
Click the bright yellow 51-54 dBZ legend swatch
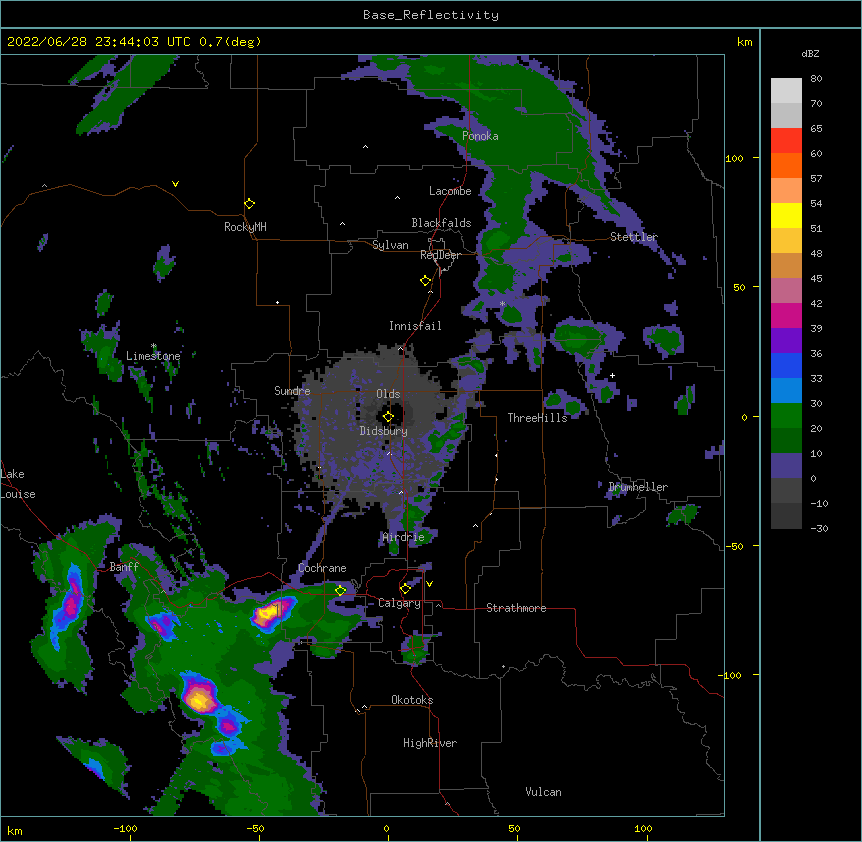786,216
